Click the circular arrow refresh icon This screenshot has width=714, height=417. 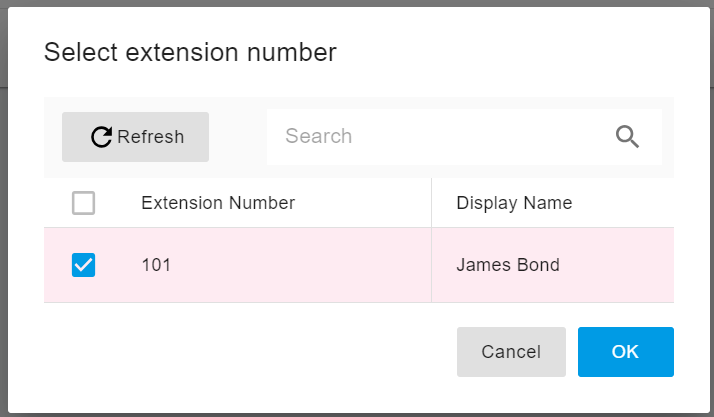pyautogui.click(x=101, y=137)
